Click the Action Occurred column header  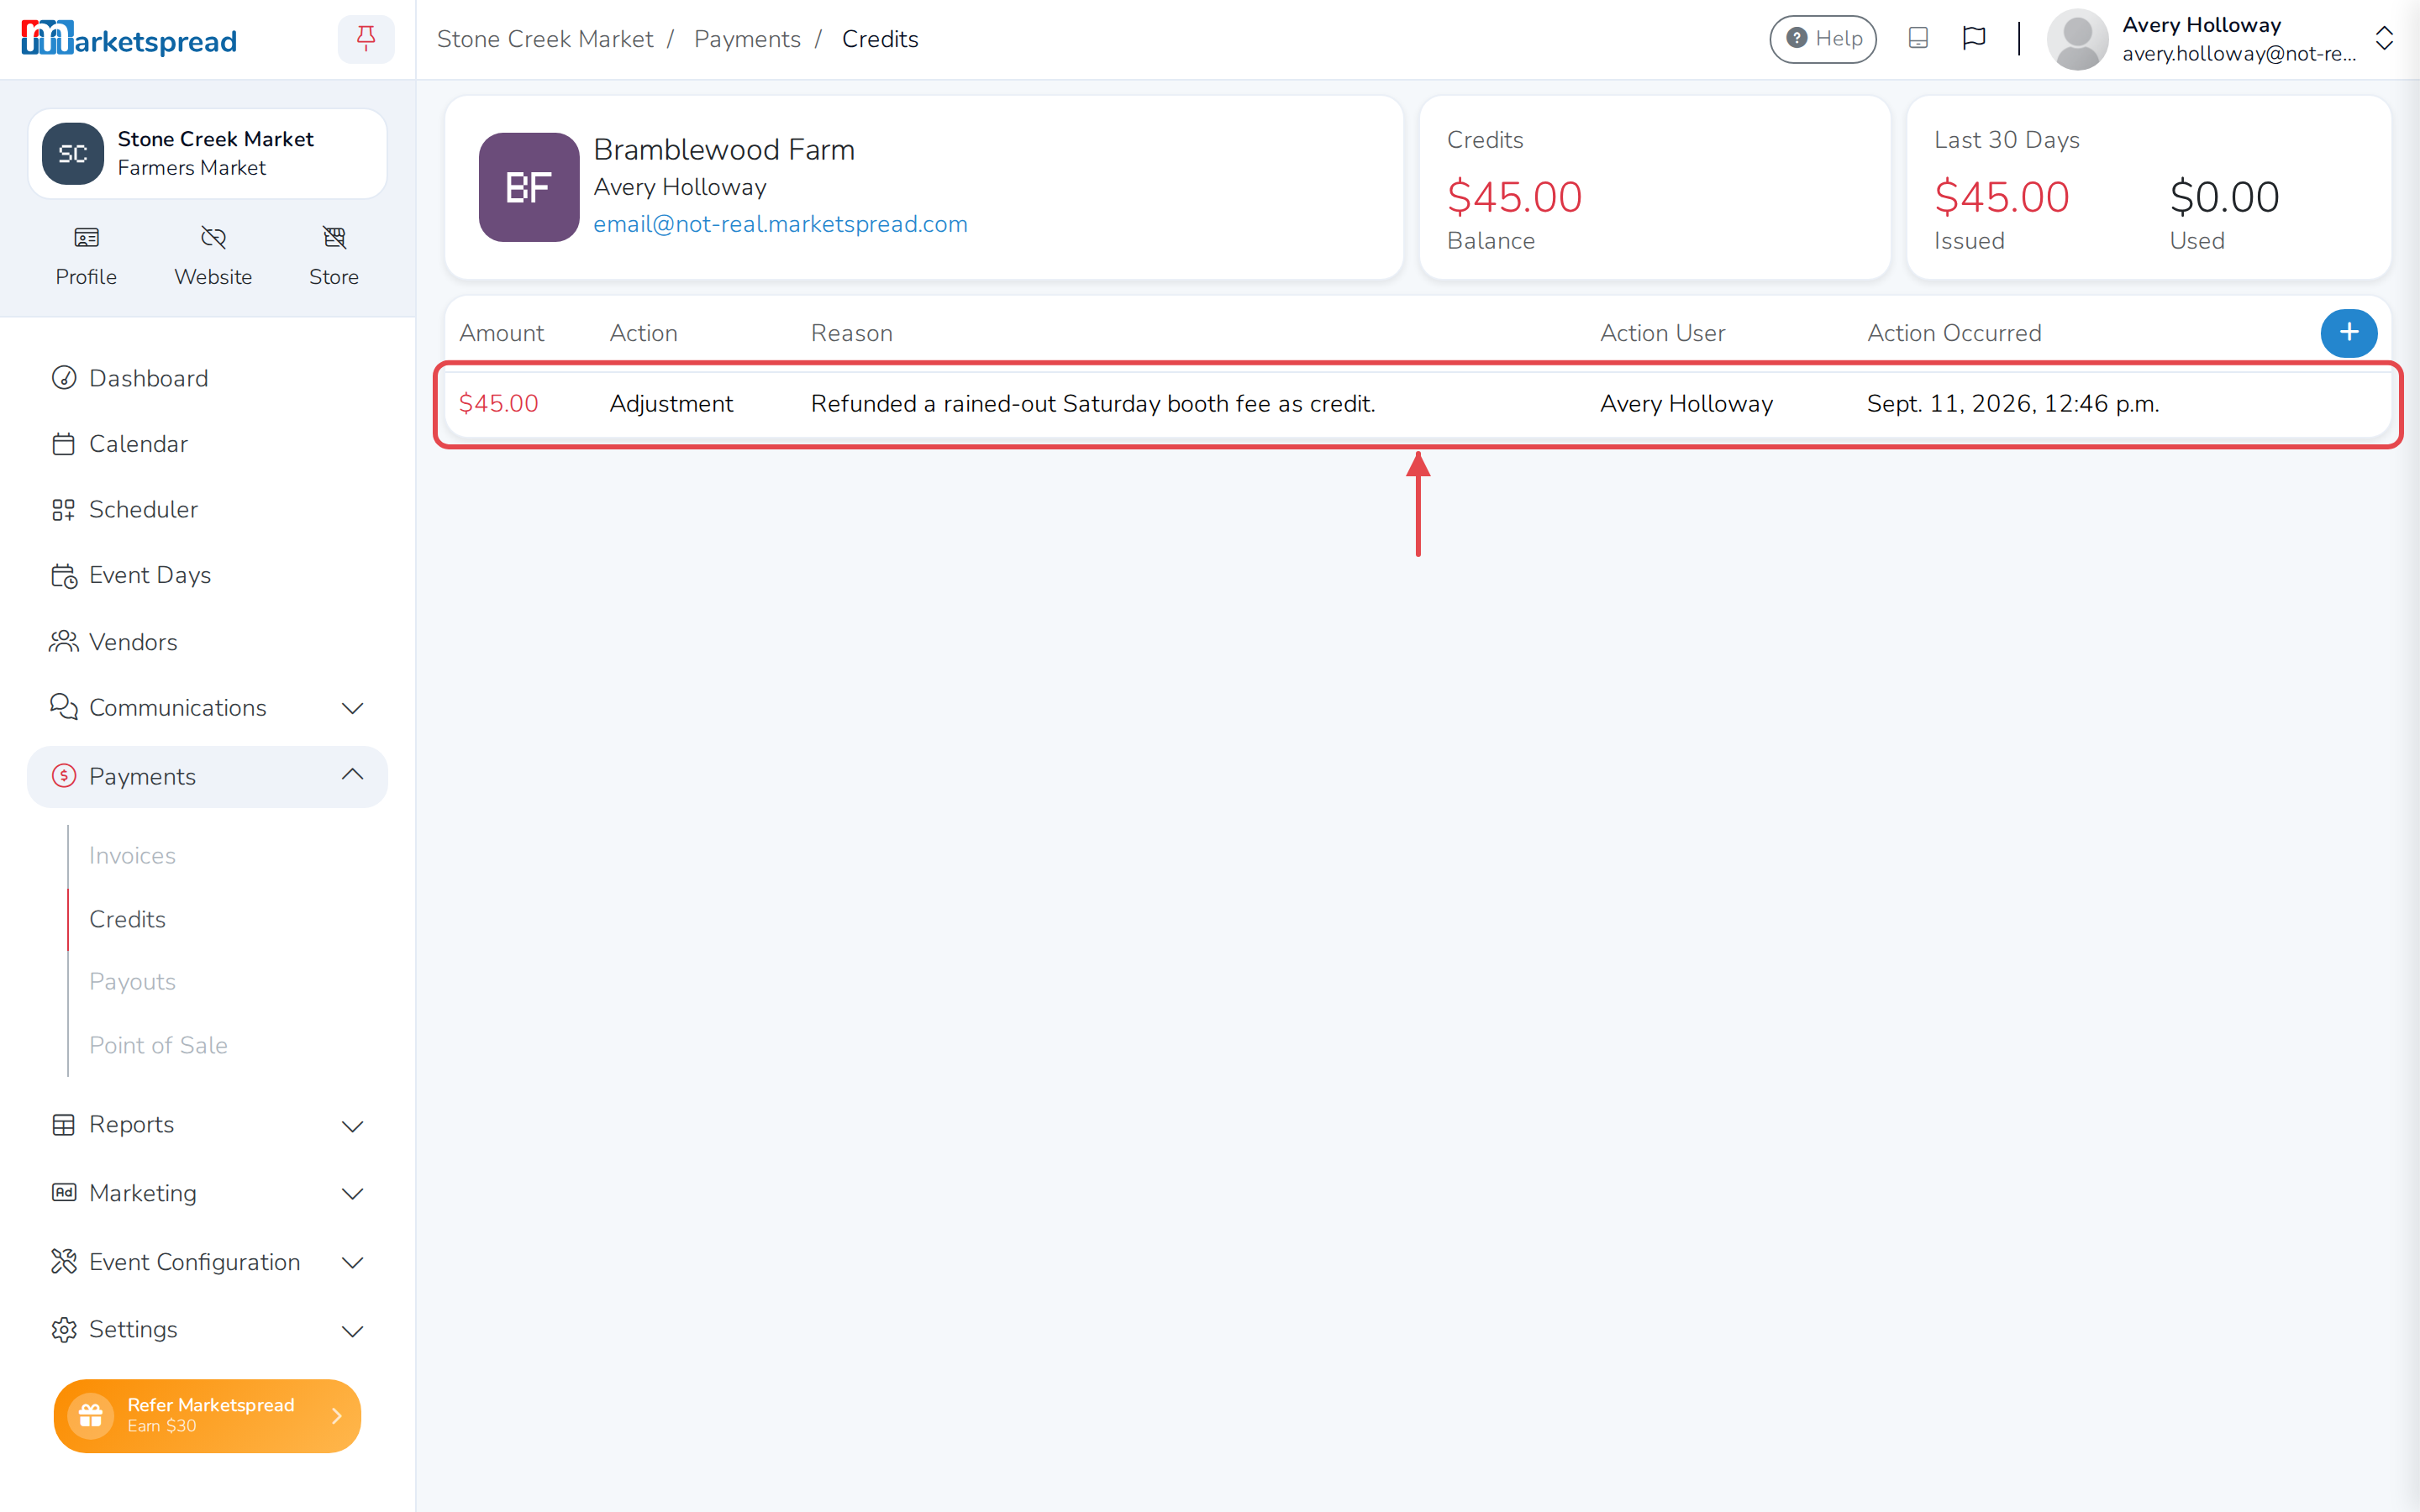click(1954, 333)
